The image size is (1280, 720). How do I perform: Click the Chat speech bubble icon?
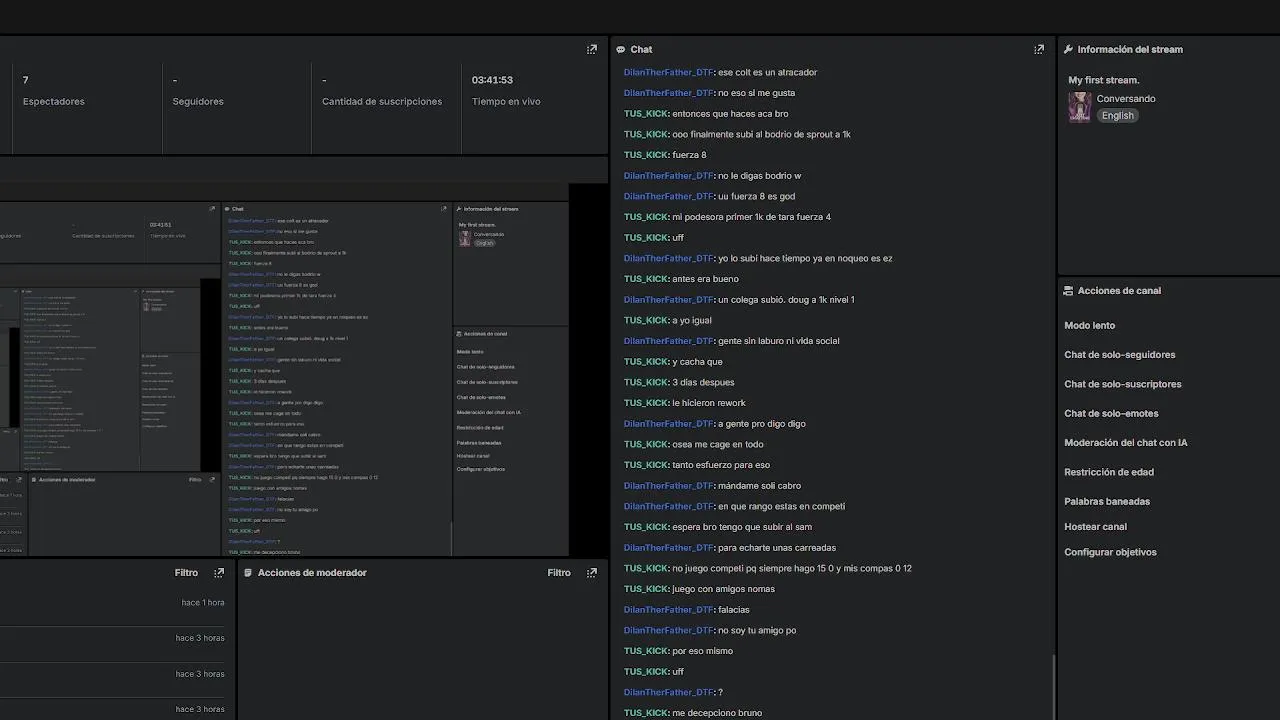[621, 49]
